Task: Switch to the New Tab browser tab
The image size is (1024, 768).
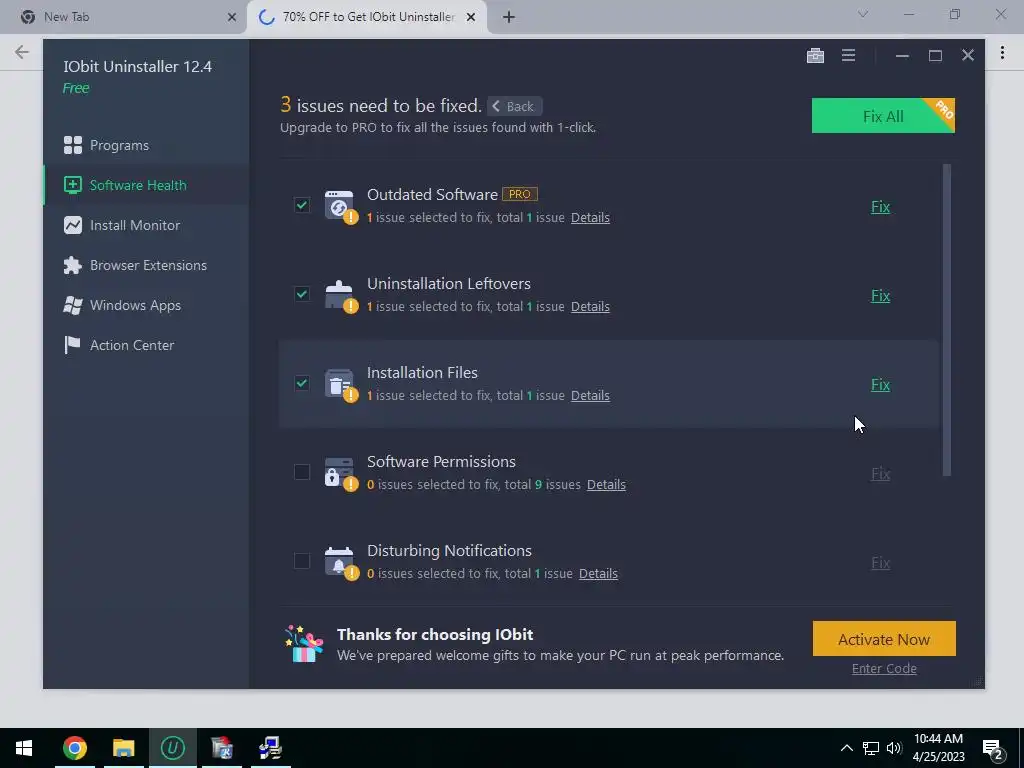Action: pos(124,17)
